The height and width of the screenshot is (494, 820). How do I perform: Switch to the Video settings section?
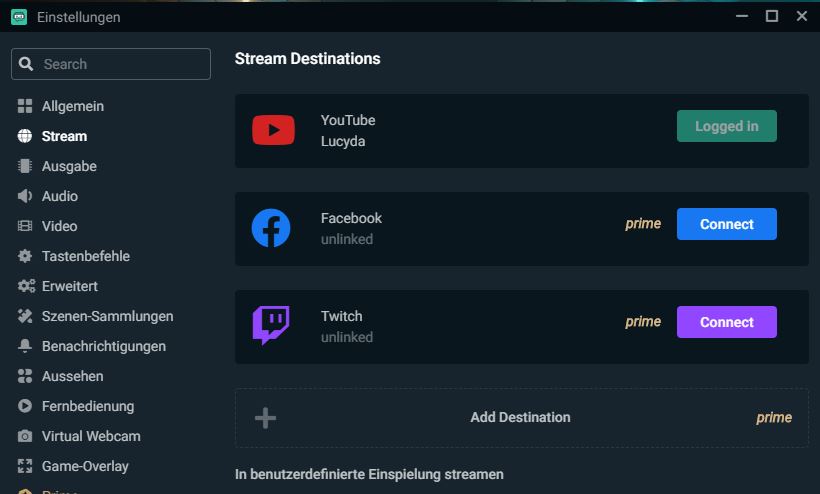59,226
